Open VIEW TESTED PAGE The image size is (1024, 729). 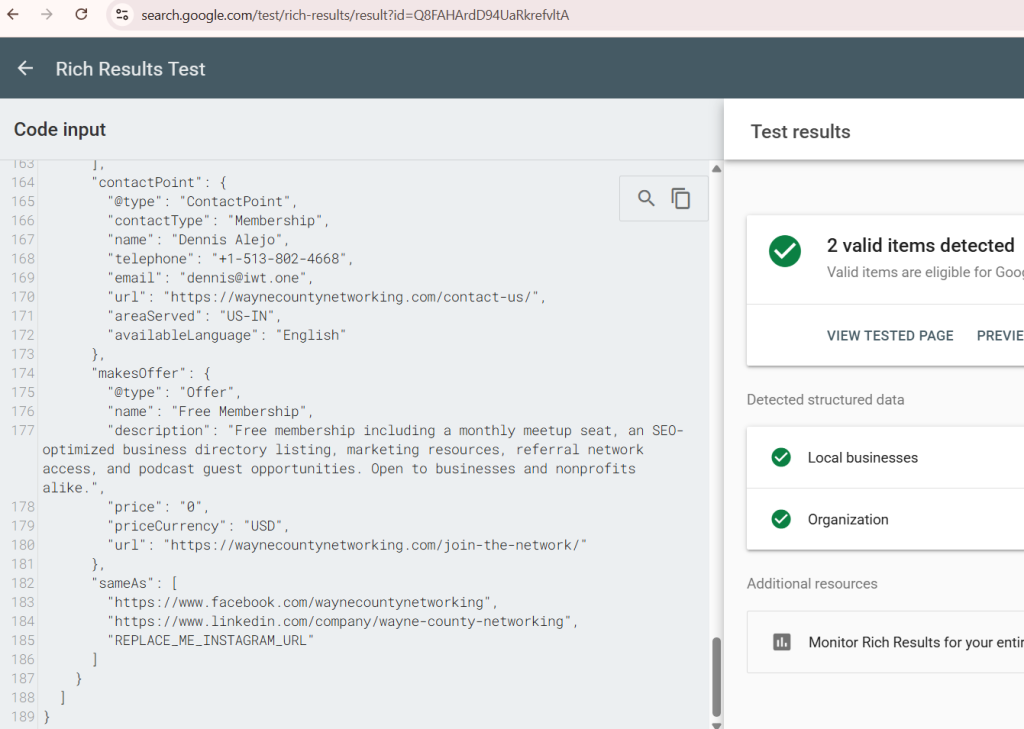click(x=889, y=336)
